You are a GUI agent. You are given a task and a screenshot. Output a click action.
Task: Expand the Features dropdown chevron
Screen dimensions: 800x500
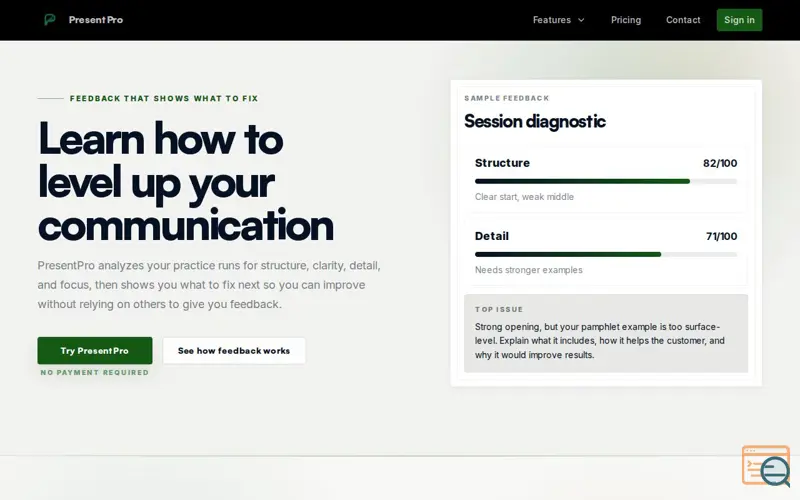click(x=581, y=20)
